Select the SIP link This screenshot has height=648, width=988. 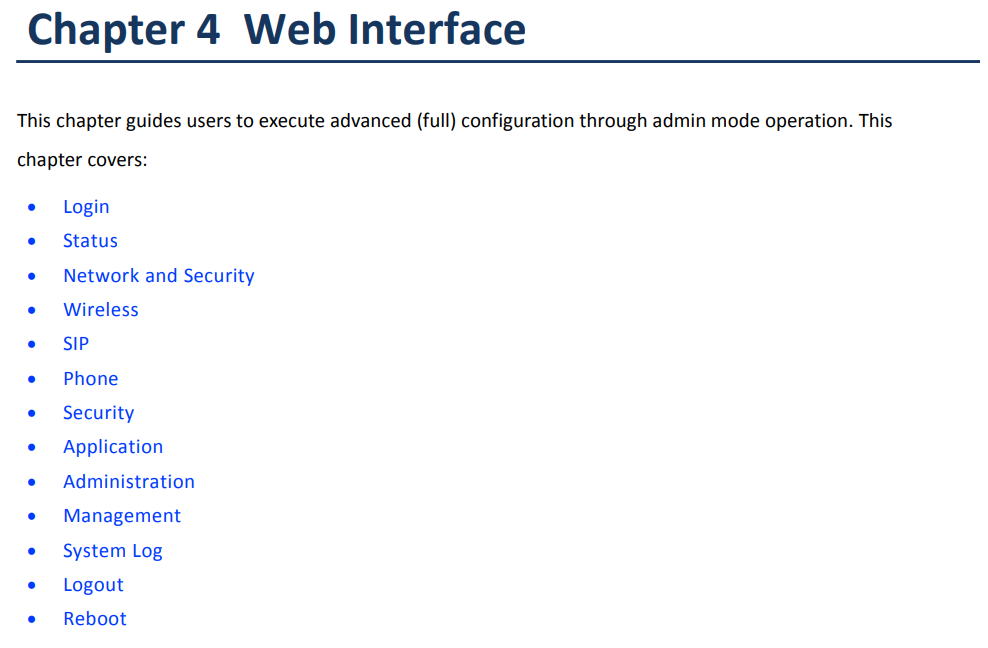click(x=76, y=344)
